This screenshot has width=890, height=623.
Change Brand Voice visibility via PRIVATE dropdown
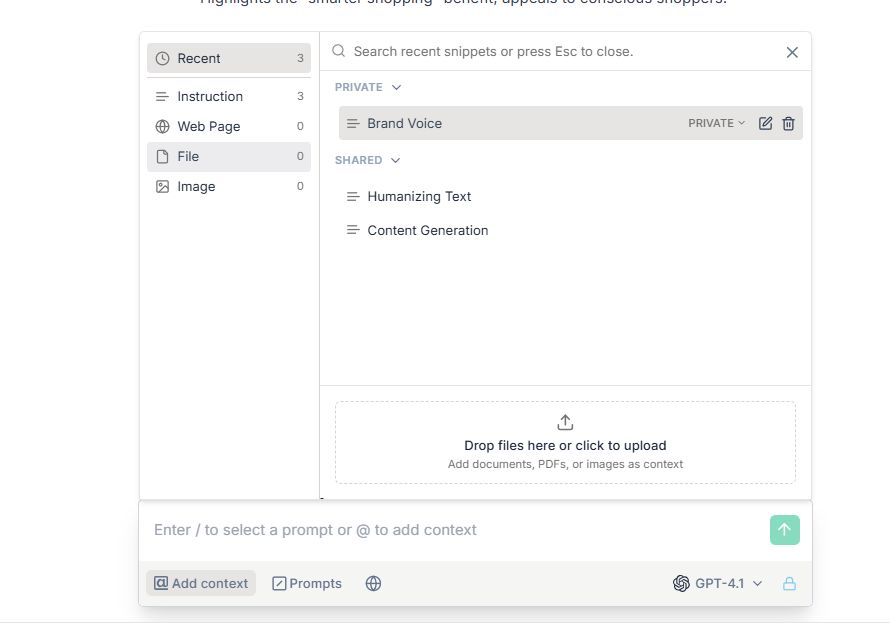(x=716, y=123)
